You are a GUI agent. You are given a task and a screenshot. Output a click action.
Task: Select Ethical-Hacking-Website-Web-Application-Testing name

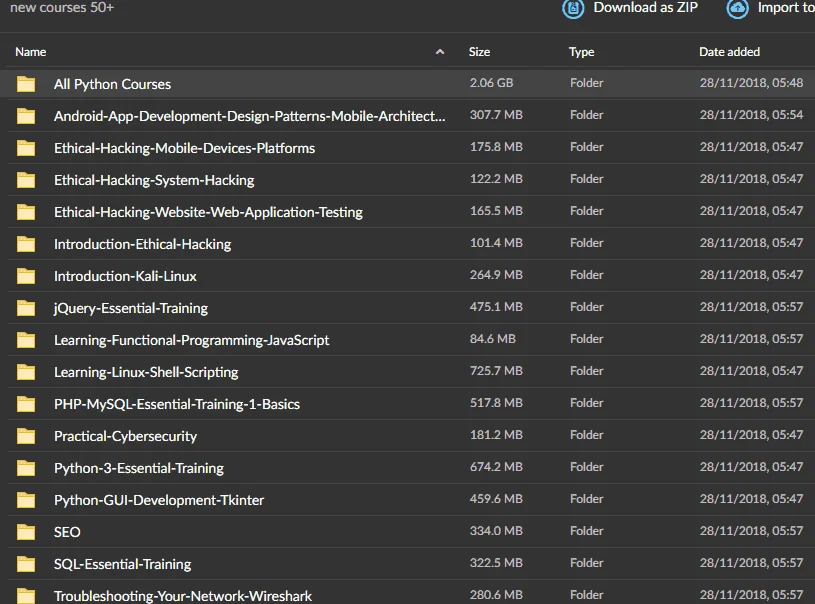click(208, 212)
